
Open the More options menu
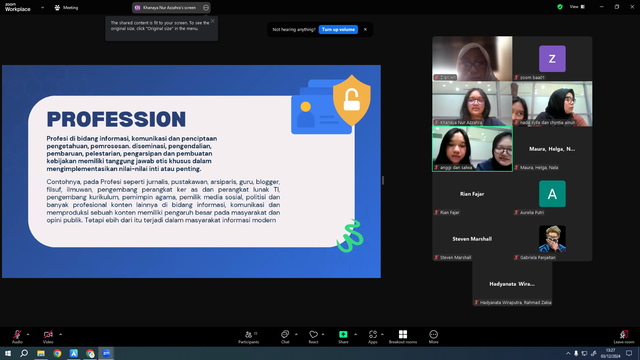click(433, 337)
